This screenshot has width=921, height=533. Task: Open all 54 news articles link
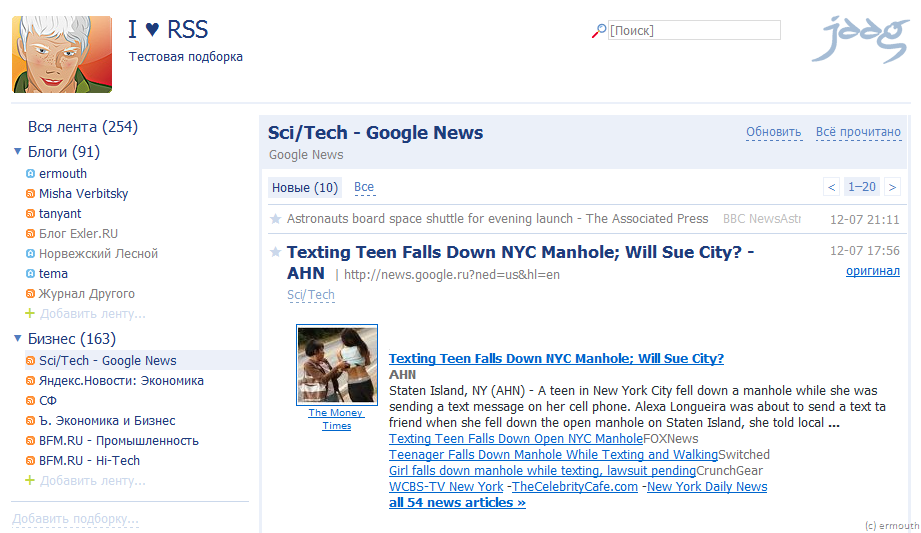tap(457, 502)
